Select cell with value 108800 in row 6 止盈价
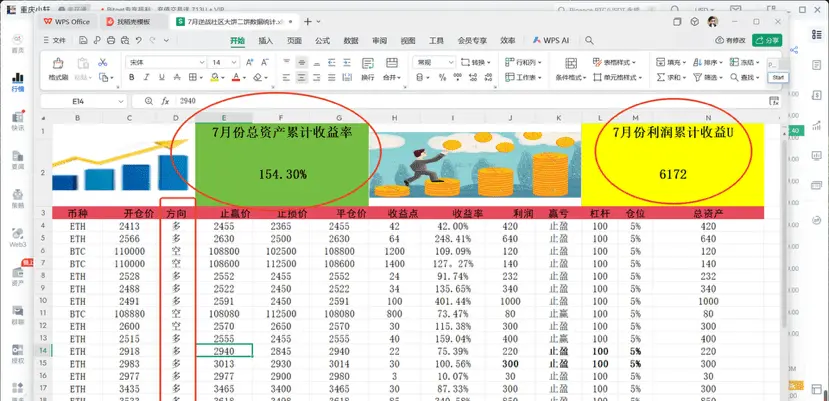This screenshot has height=401, width=829. (224, 251)
